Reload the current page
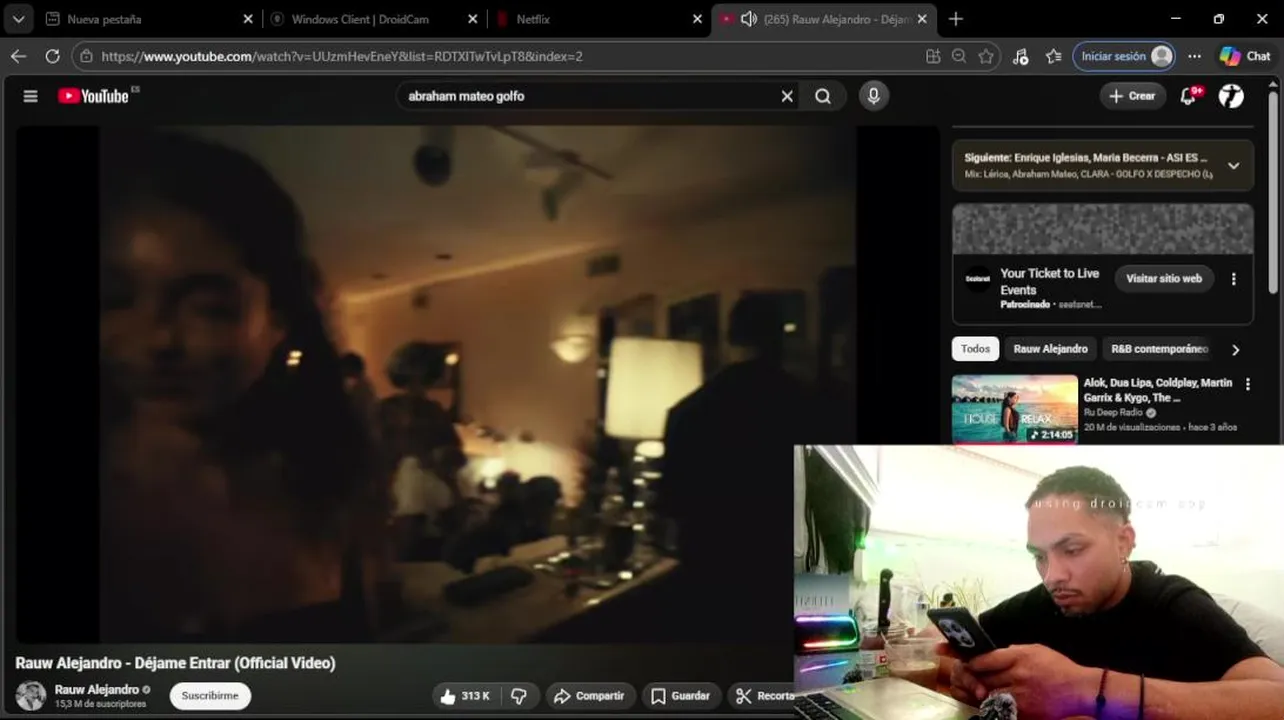Image resolution: width=1284 pixels, height=720 pixels. (52, 56)
